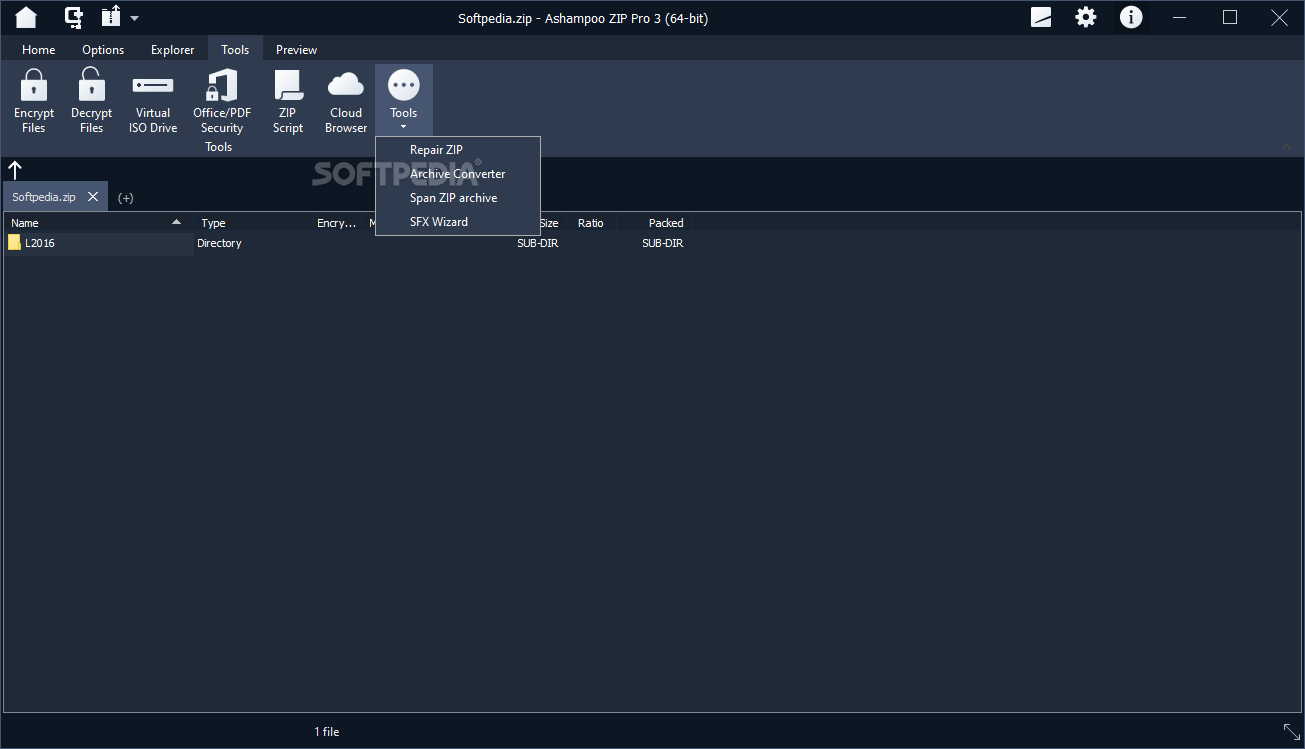The width and height of the screenshot is (1305, 749).
Task: Click the skin/theme switch icon
Action: click(x=1041, y=17)
